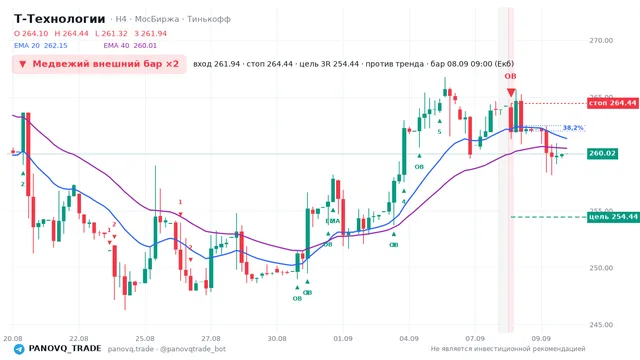
Task: Click the PANOVQ_TRADE brand name
Action: coord(65,349)
